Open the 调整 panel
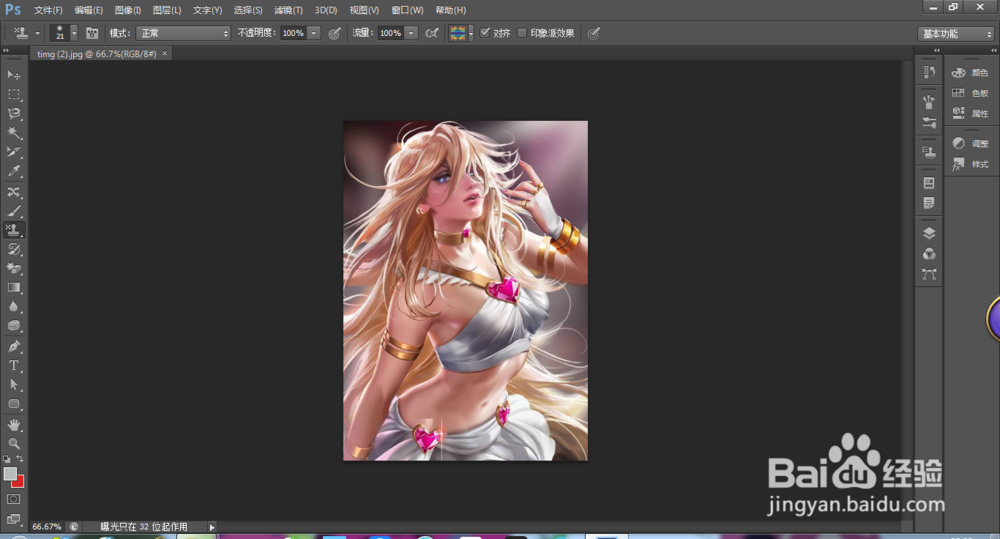The width and height of the screenshot is (1000, 539). point(970,144)
